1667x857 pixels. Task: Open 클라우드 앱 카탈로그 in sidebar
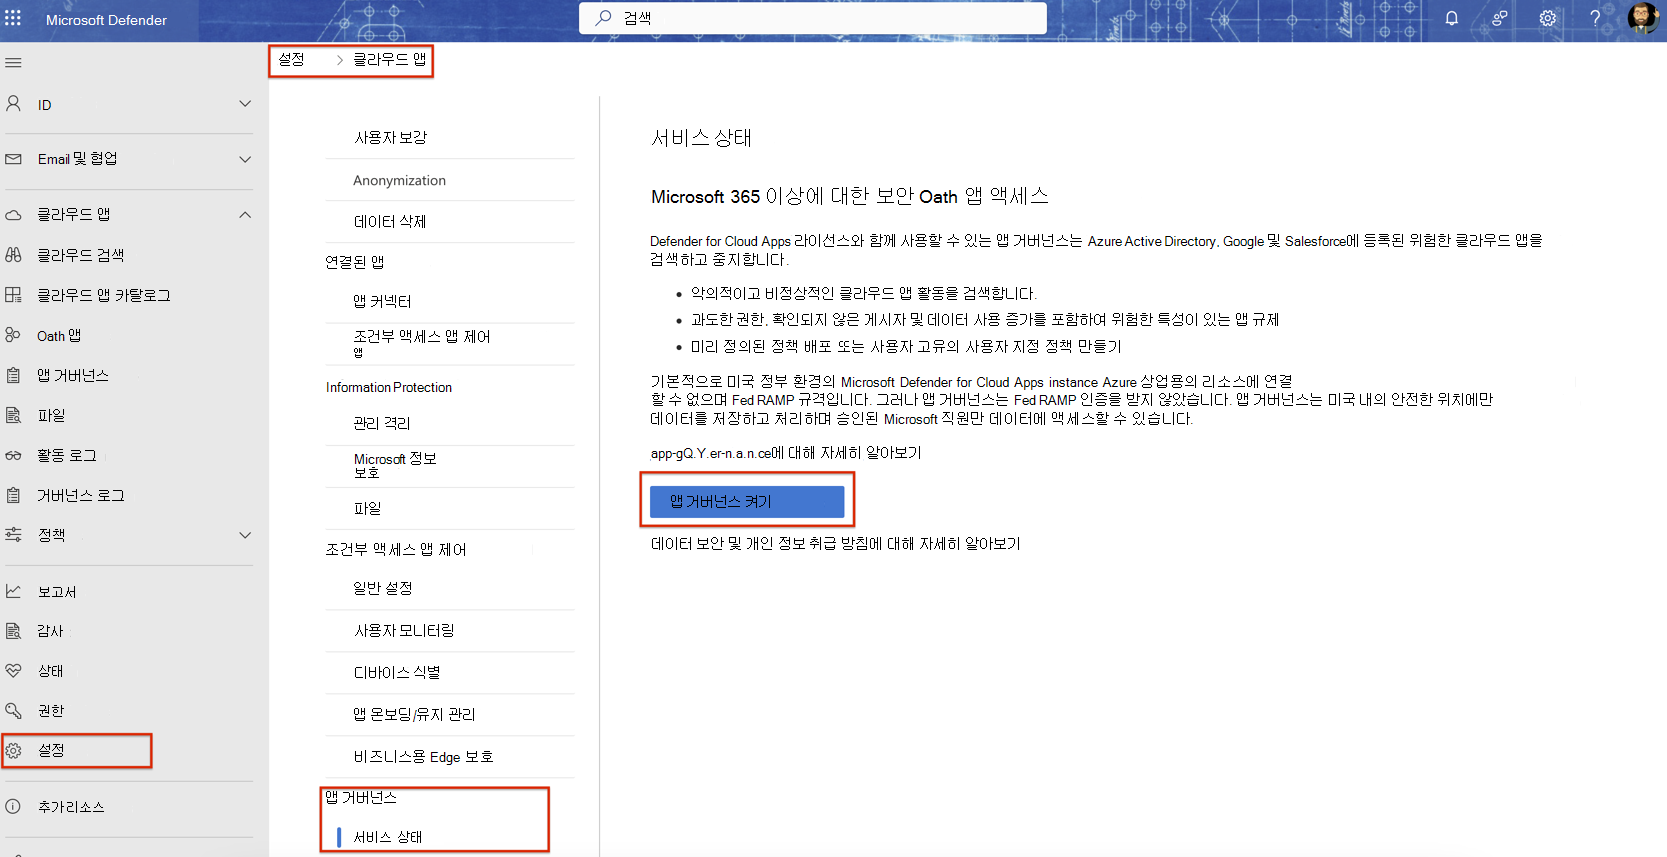tap(104, 295)
